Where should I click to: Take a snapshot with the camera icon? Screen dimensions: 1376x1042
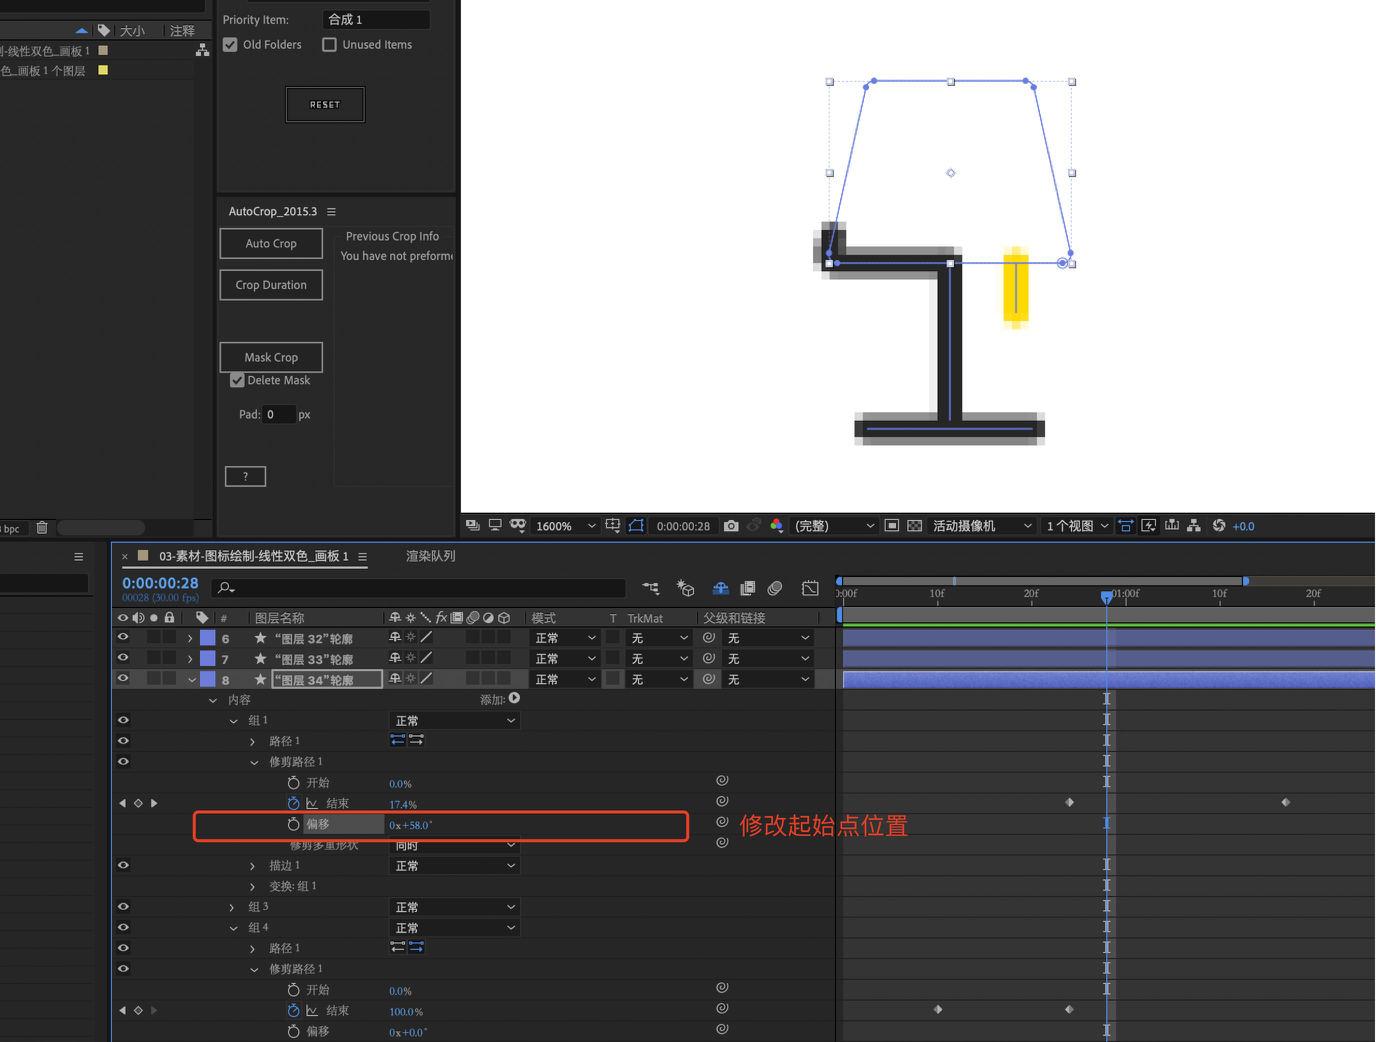pos(731,526)
